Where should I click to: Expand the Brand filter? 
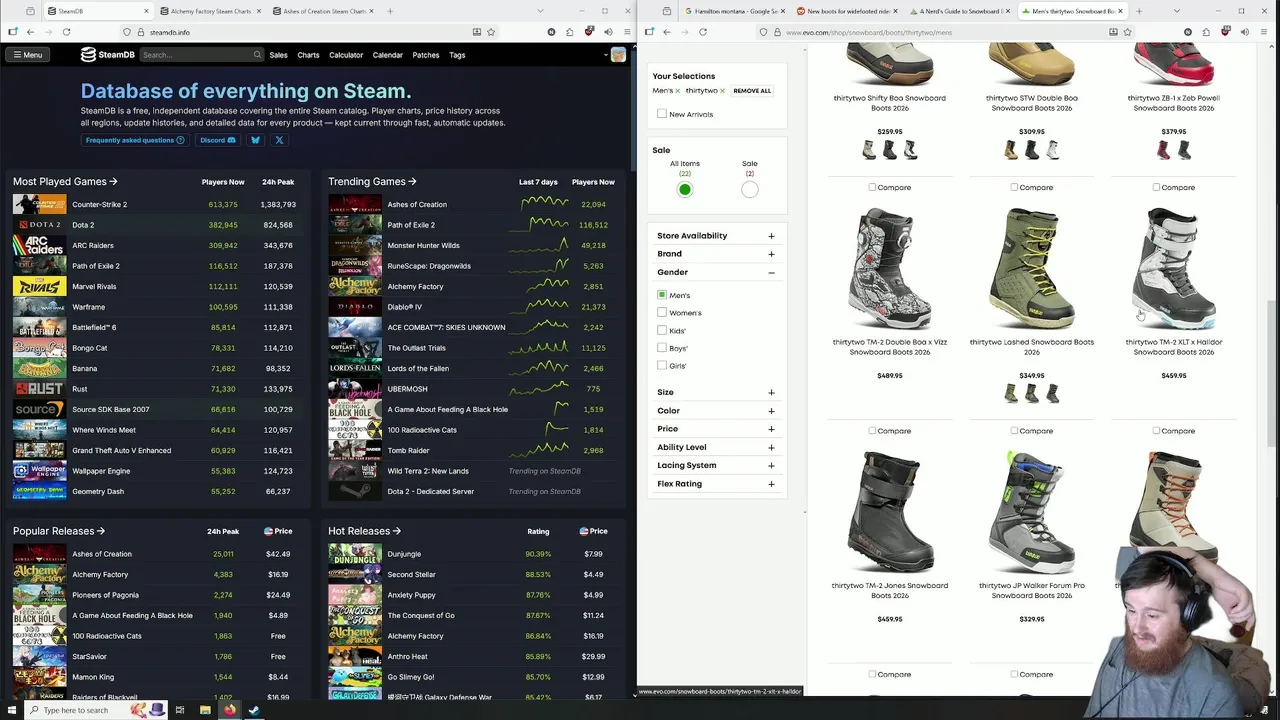pyautogui.click(x=771, y=254)
